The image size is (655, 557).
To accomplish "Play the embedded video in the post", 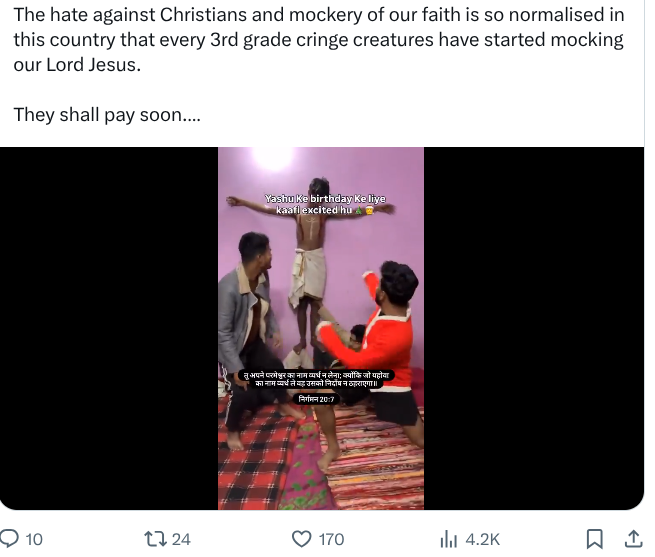I will pos(321,328).
